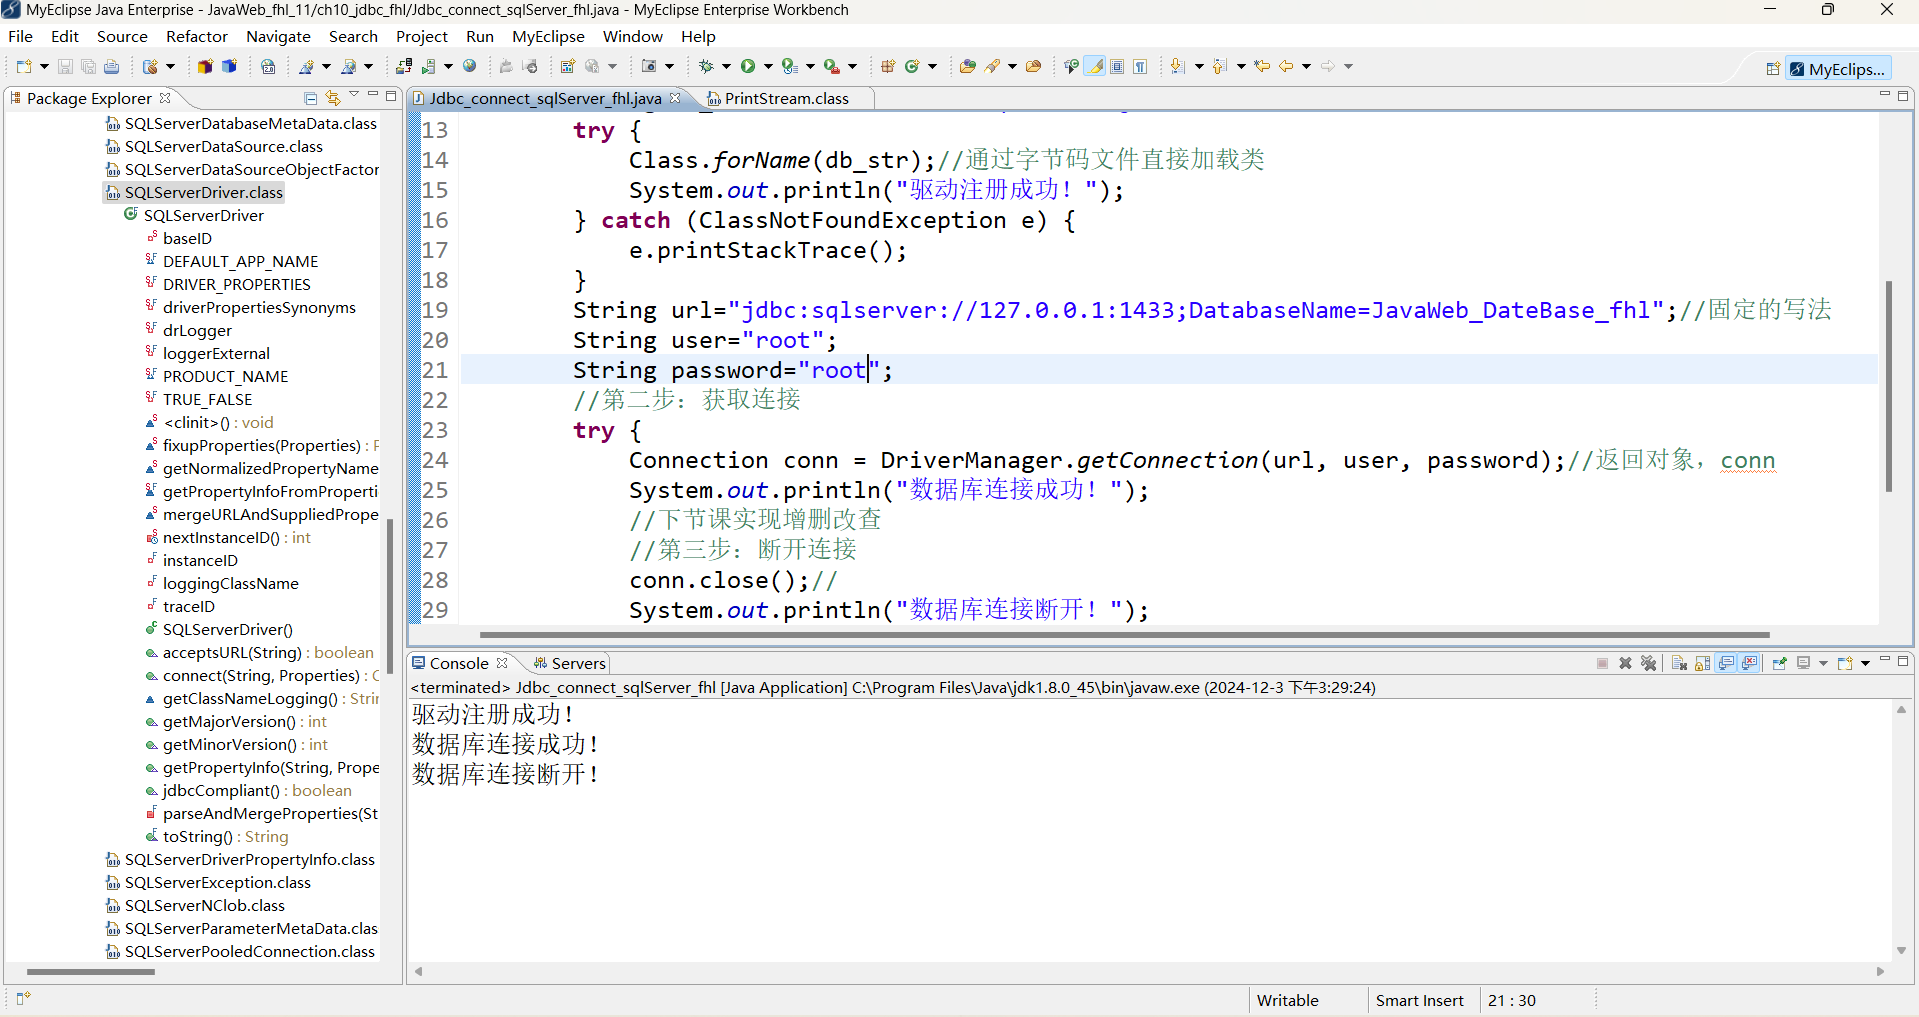Click the deploy to server icon
The image size is (1919, 1017).
[x=403, y=66]
